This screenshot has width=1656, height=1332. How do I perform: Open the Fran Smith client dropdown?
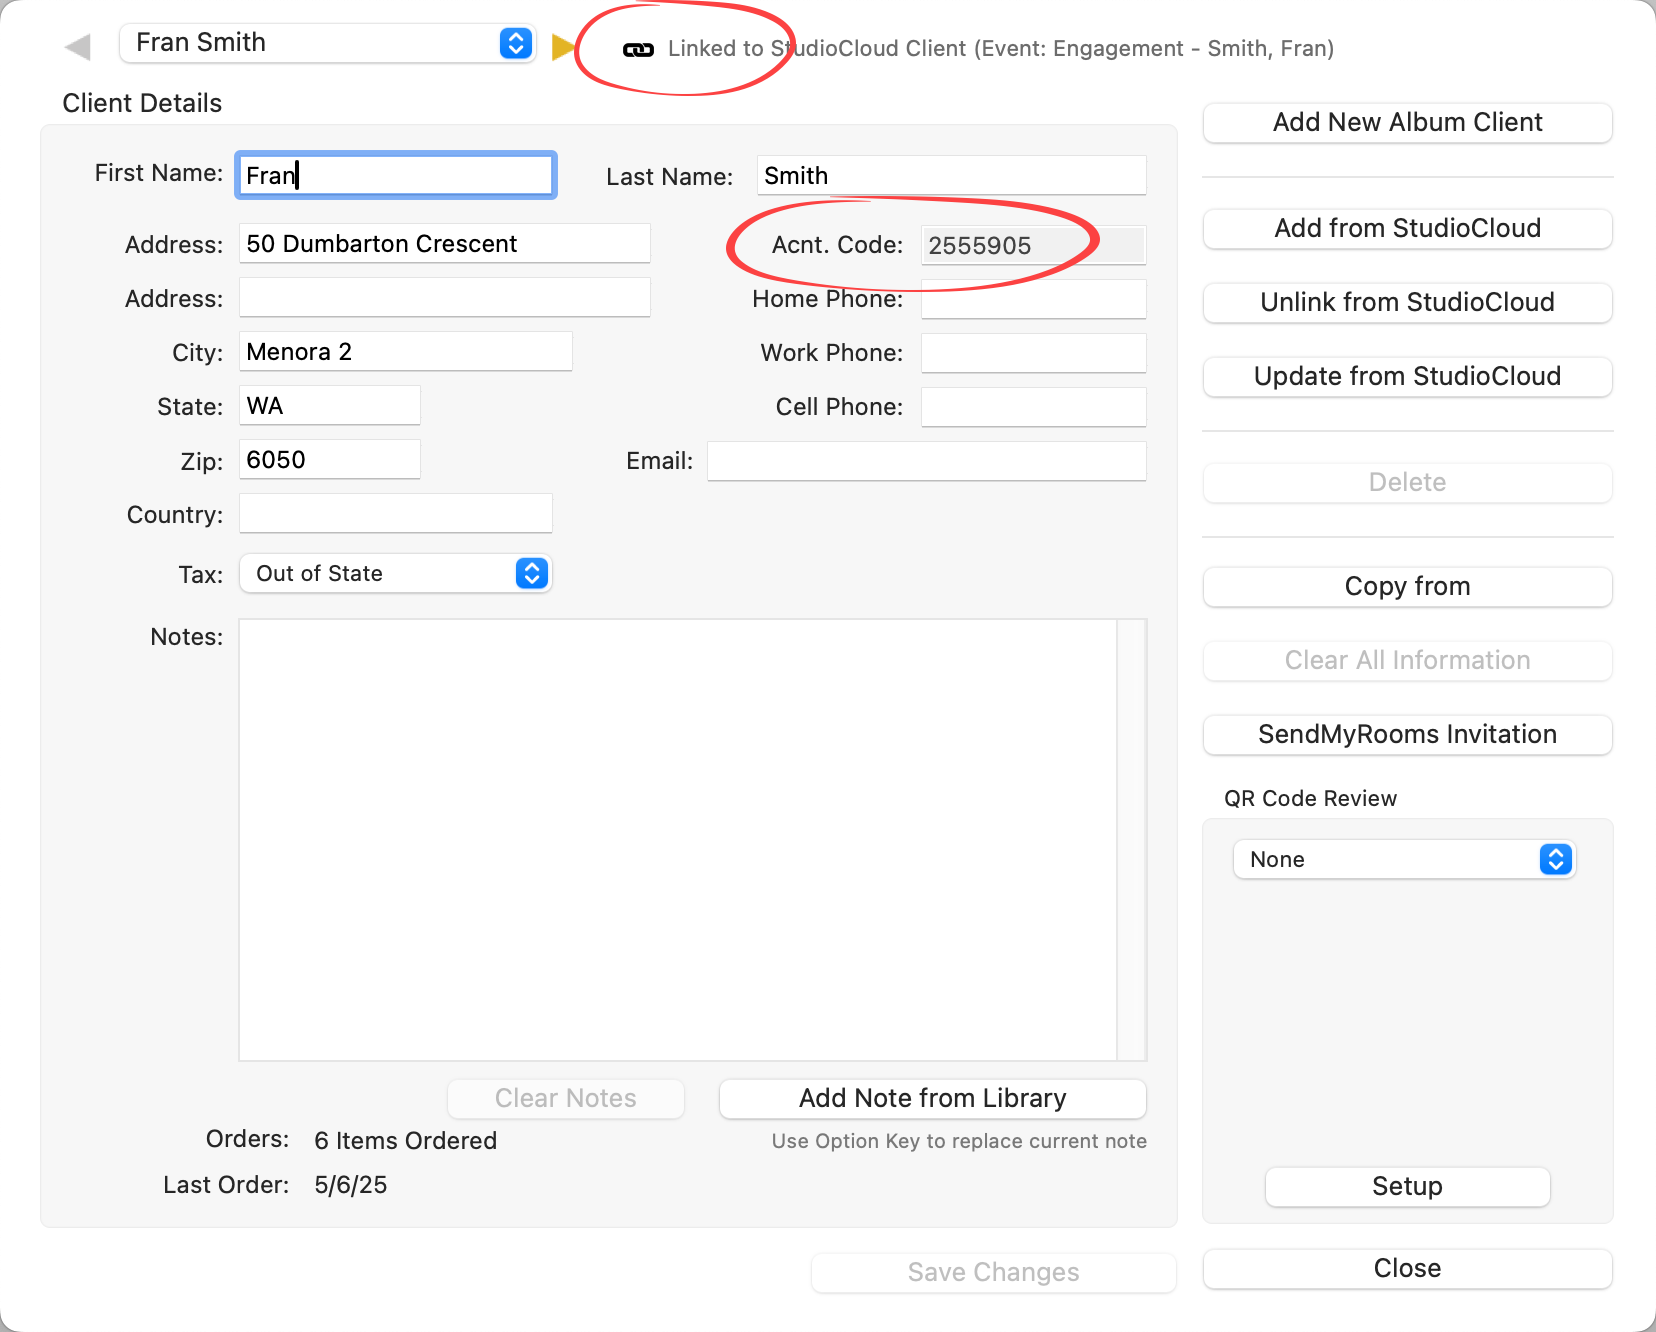515,43
